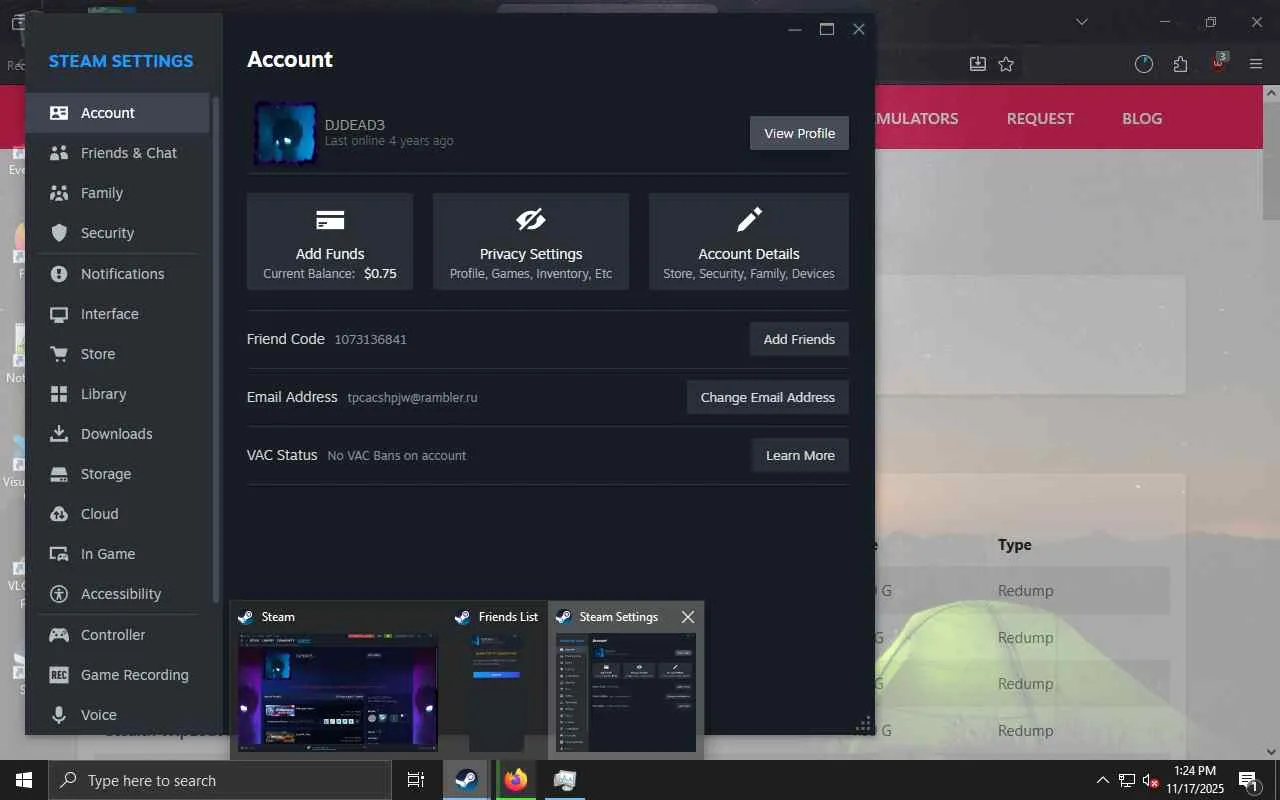Open Voice settings with microphone icon
This screenshot has height=800, width=1280.
click(x=59, y=715)
